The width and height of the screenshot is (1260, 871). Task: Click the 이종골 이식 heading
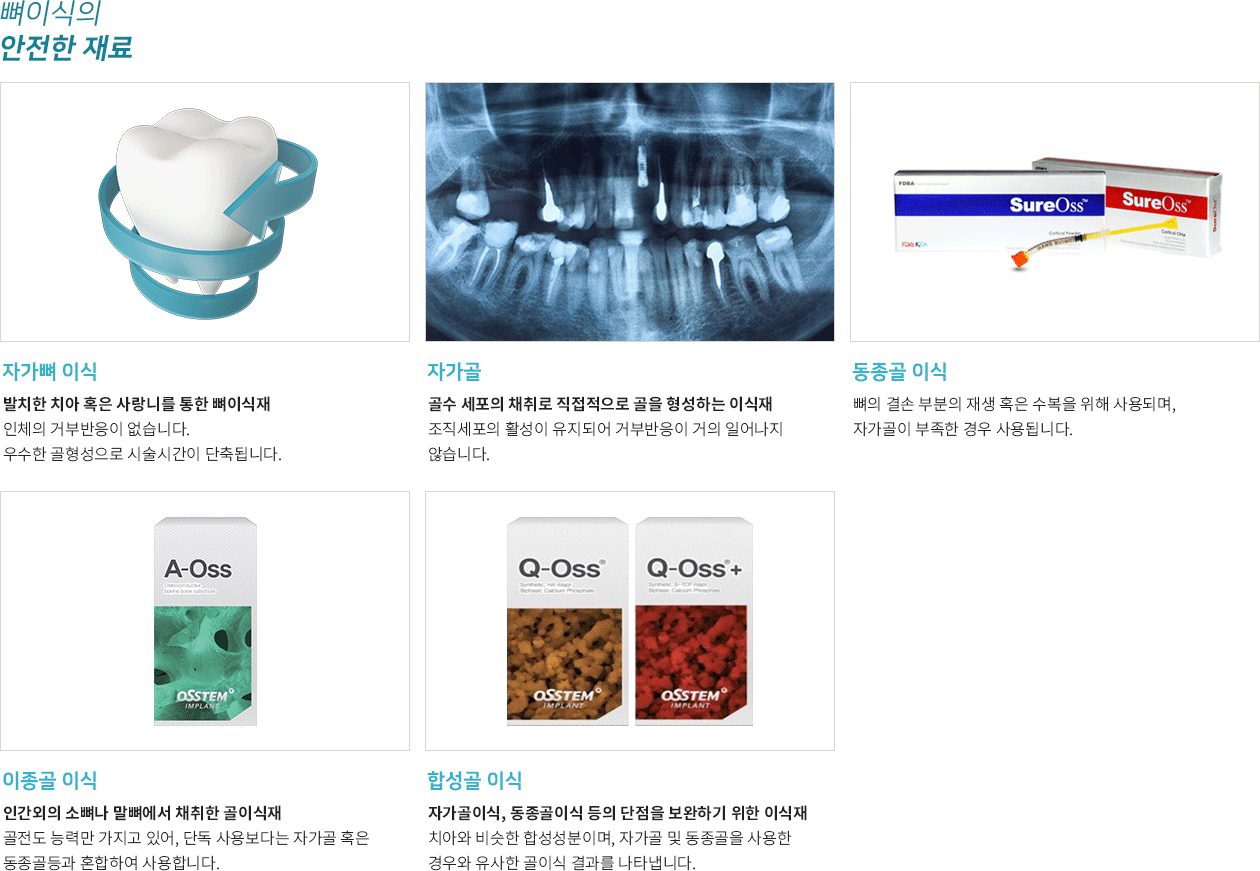tap(50, 780)
